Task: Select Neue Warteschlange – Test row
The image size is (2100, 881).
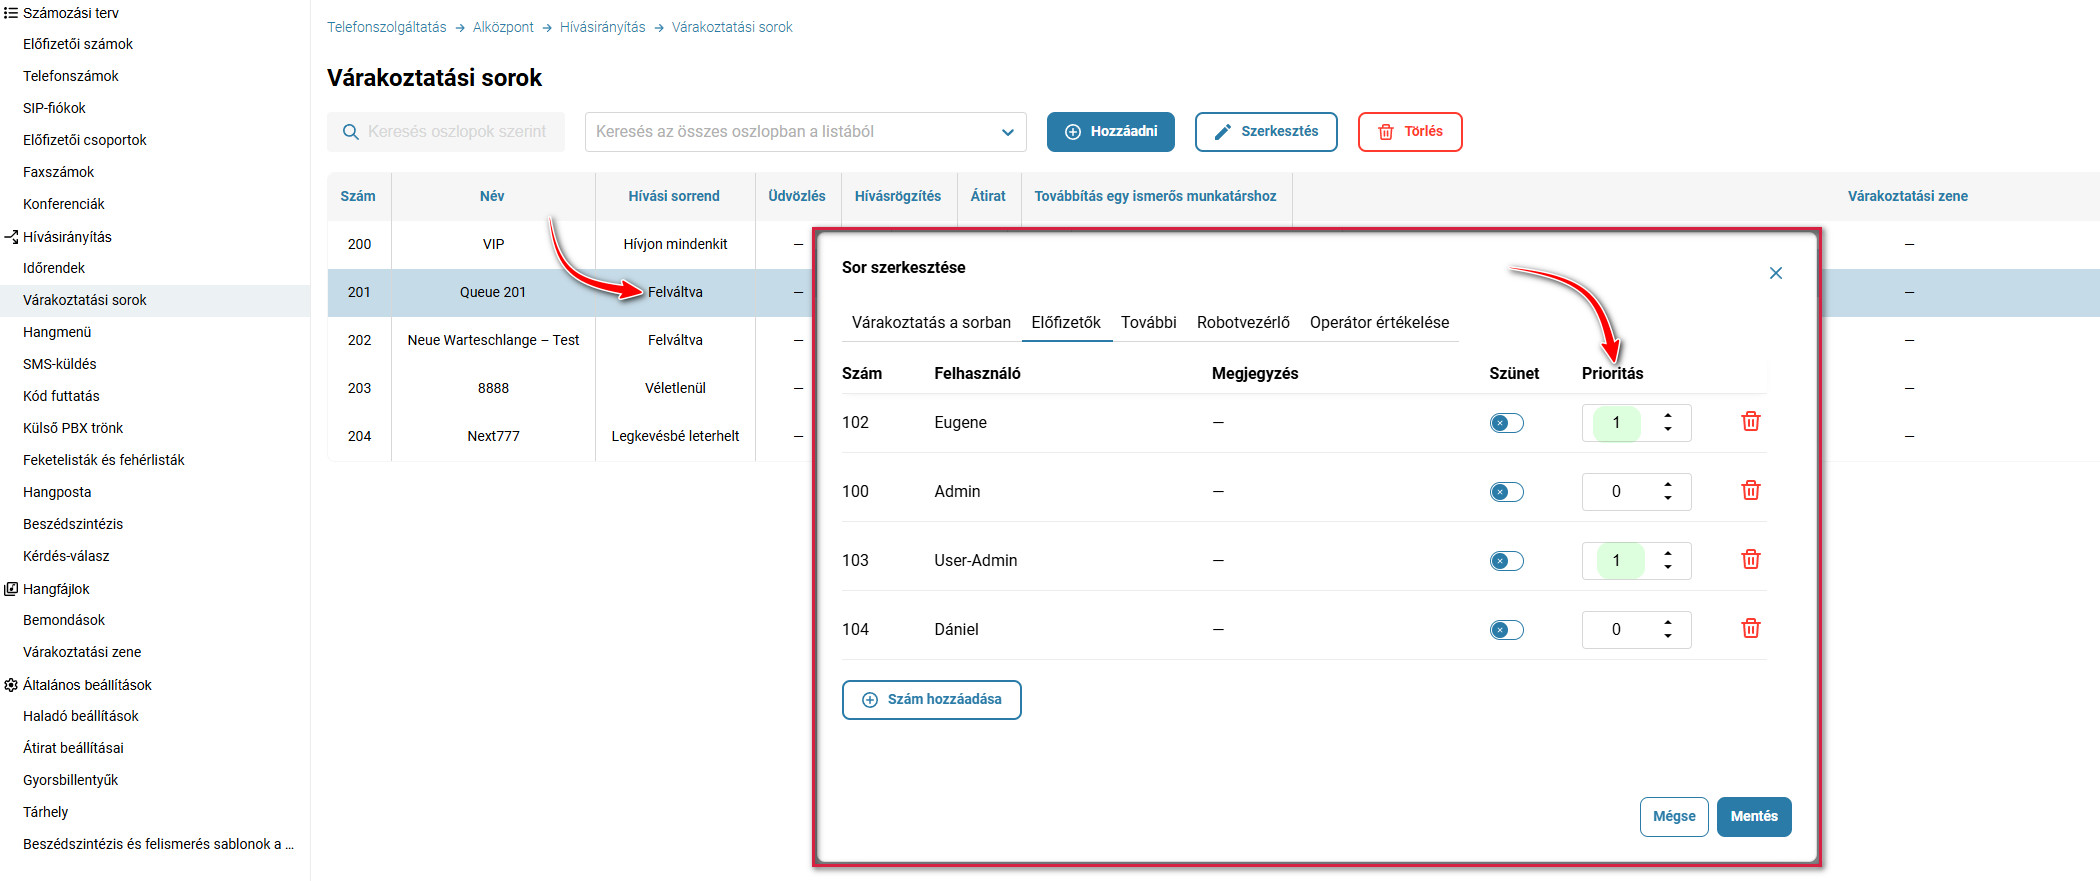Action: coord(570,340)
